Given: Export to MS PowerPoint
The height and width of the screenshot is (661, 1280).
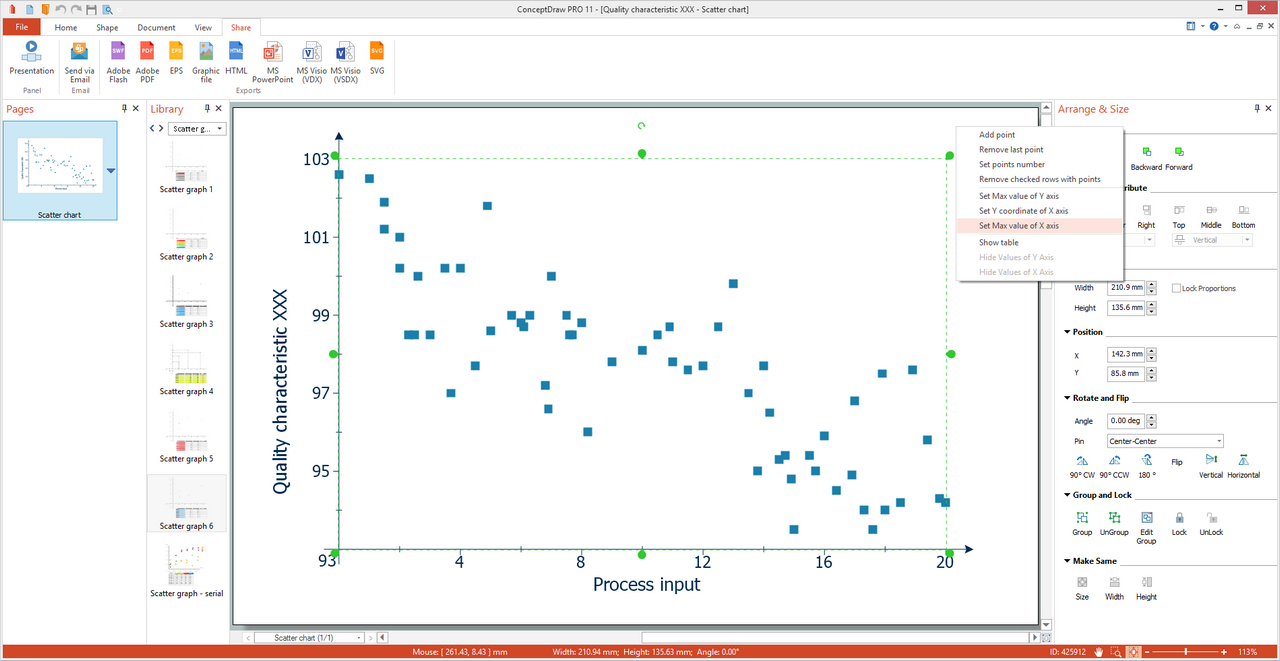Looking at the screenshot, I should coord(272,60).
